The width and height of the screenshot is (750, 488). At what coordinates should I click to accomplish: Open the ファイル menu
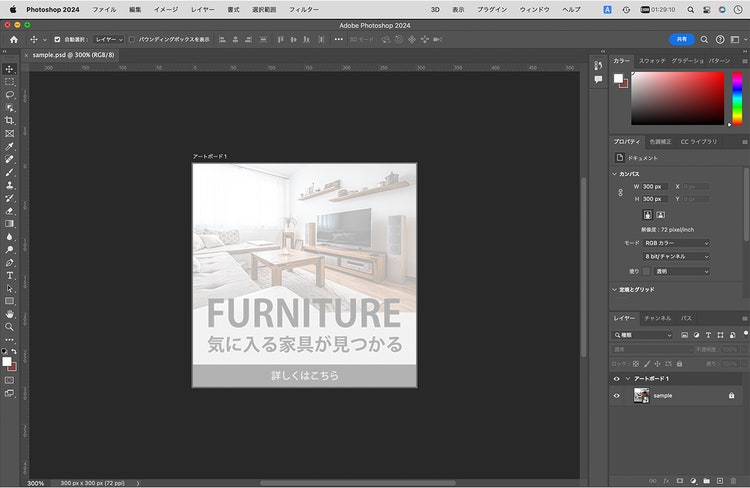pyautogui.click(x=104, y=10)
